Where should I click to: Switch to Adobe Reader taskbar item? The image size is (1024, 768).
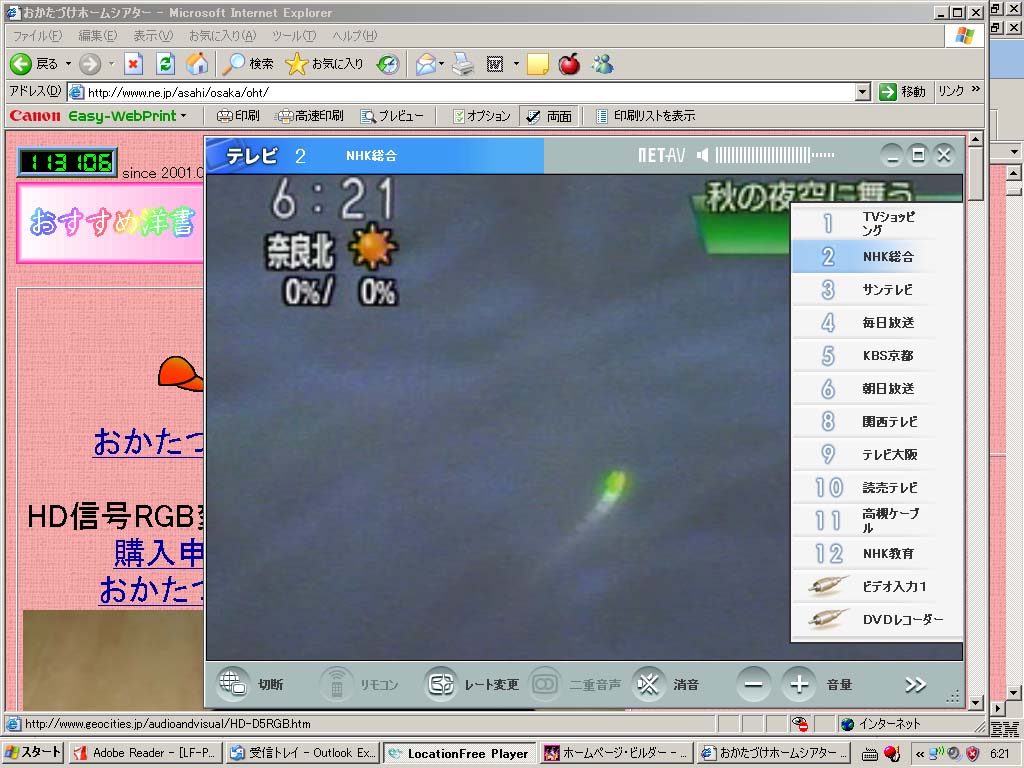click(145, 753)
